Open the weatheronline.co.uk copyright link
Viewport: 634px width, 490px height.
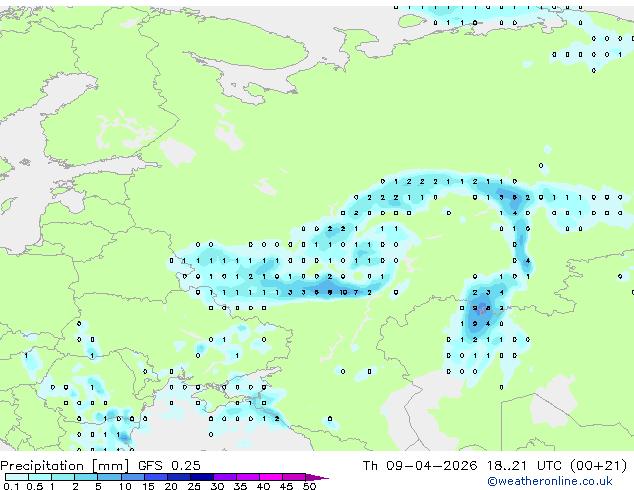tap(549, 481)
